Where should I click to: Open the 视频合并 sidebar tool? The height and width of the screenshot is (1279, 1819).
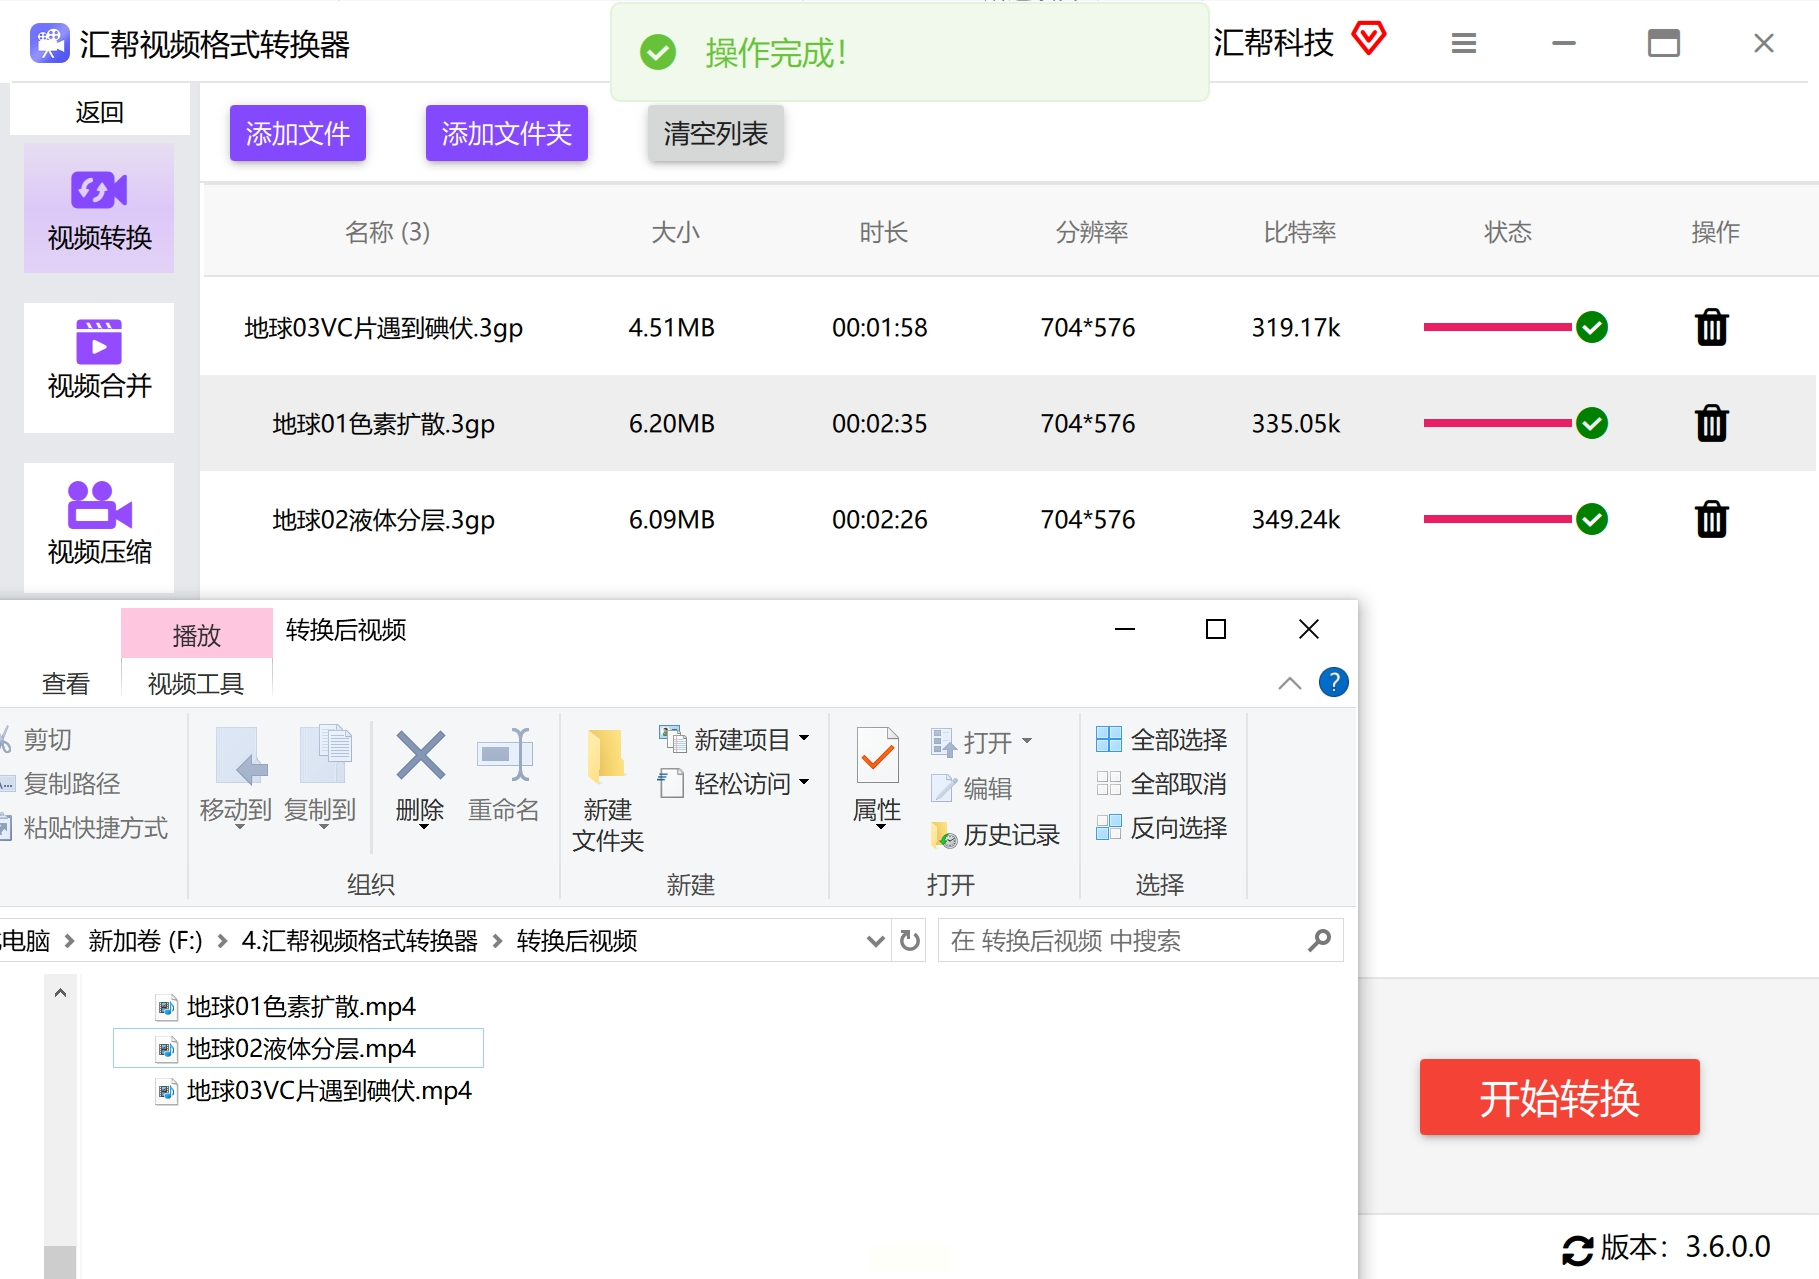[x=99, y=367]
